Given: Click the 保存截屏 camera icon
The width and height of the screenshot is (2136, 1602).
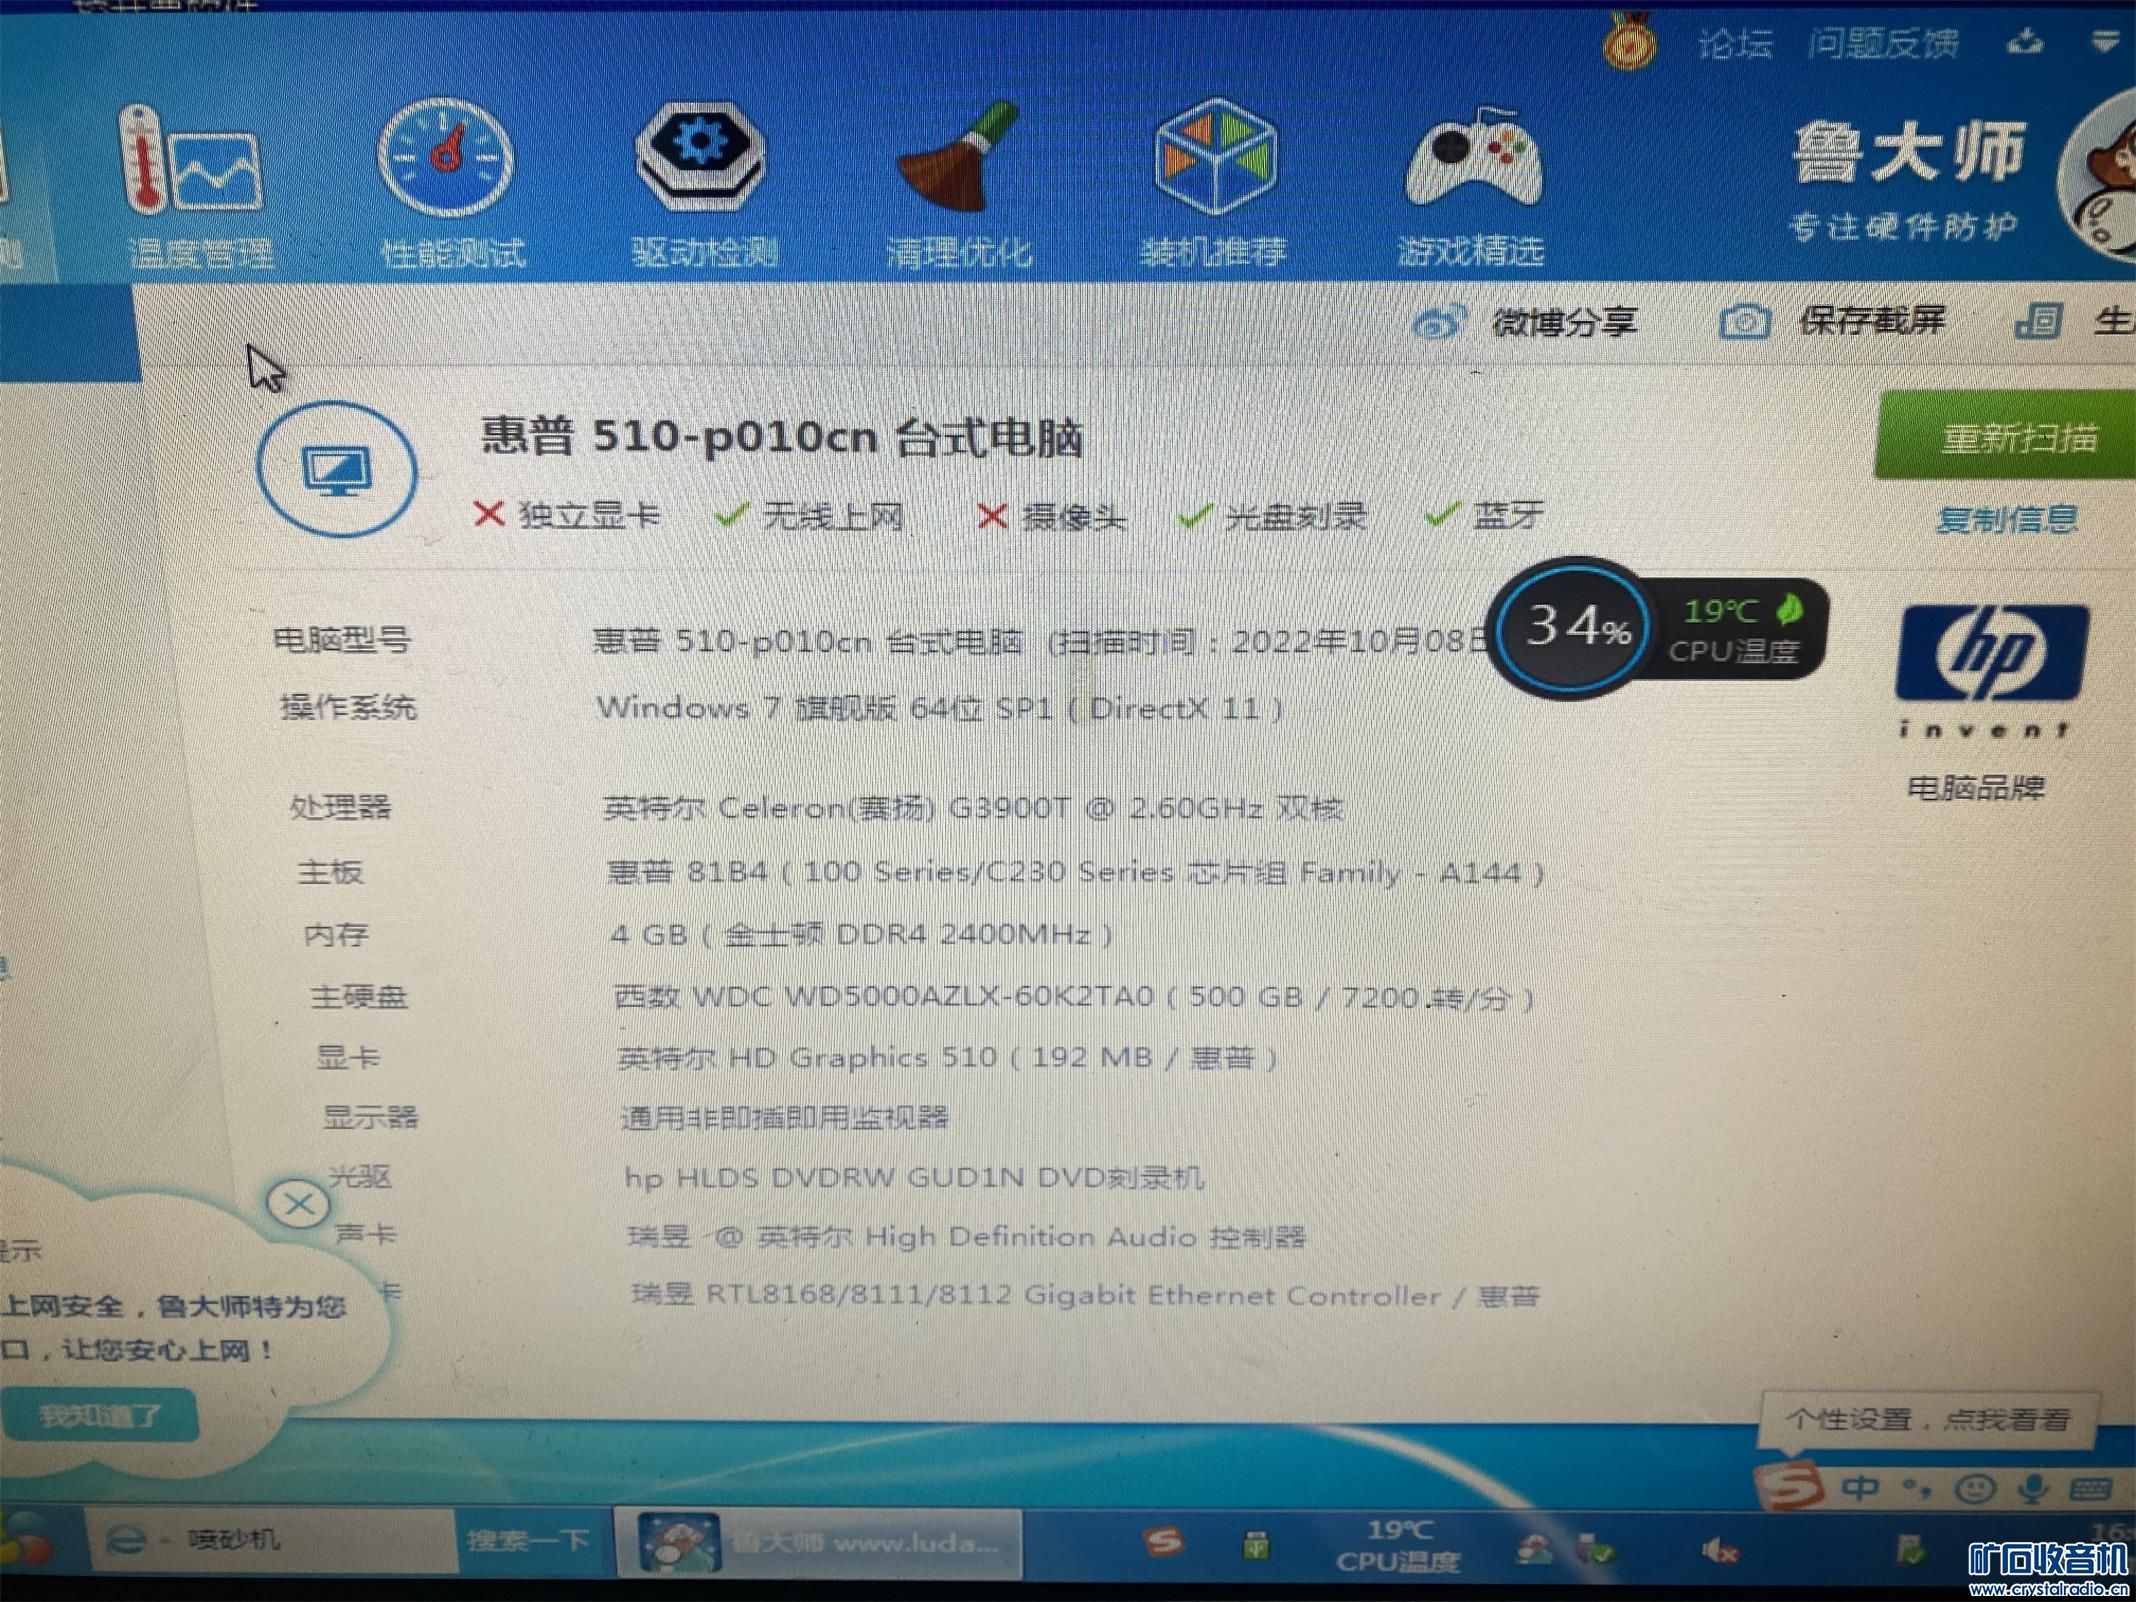Looking at the screenshot, I should (1743, 322).
